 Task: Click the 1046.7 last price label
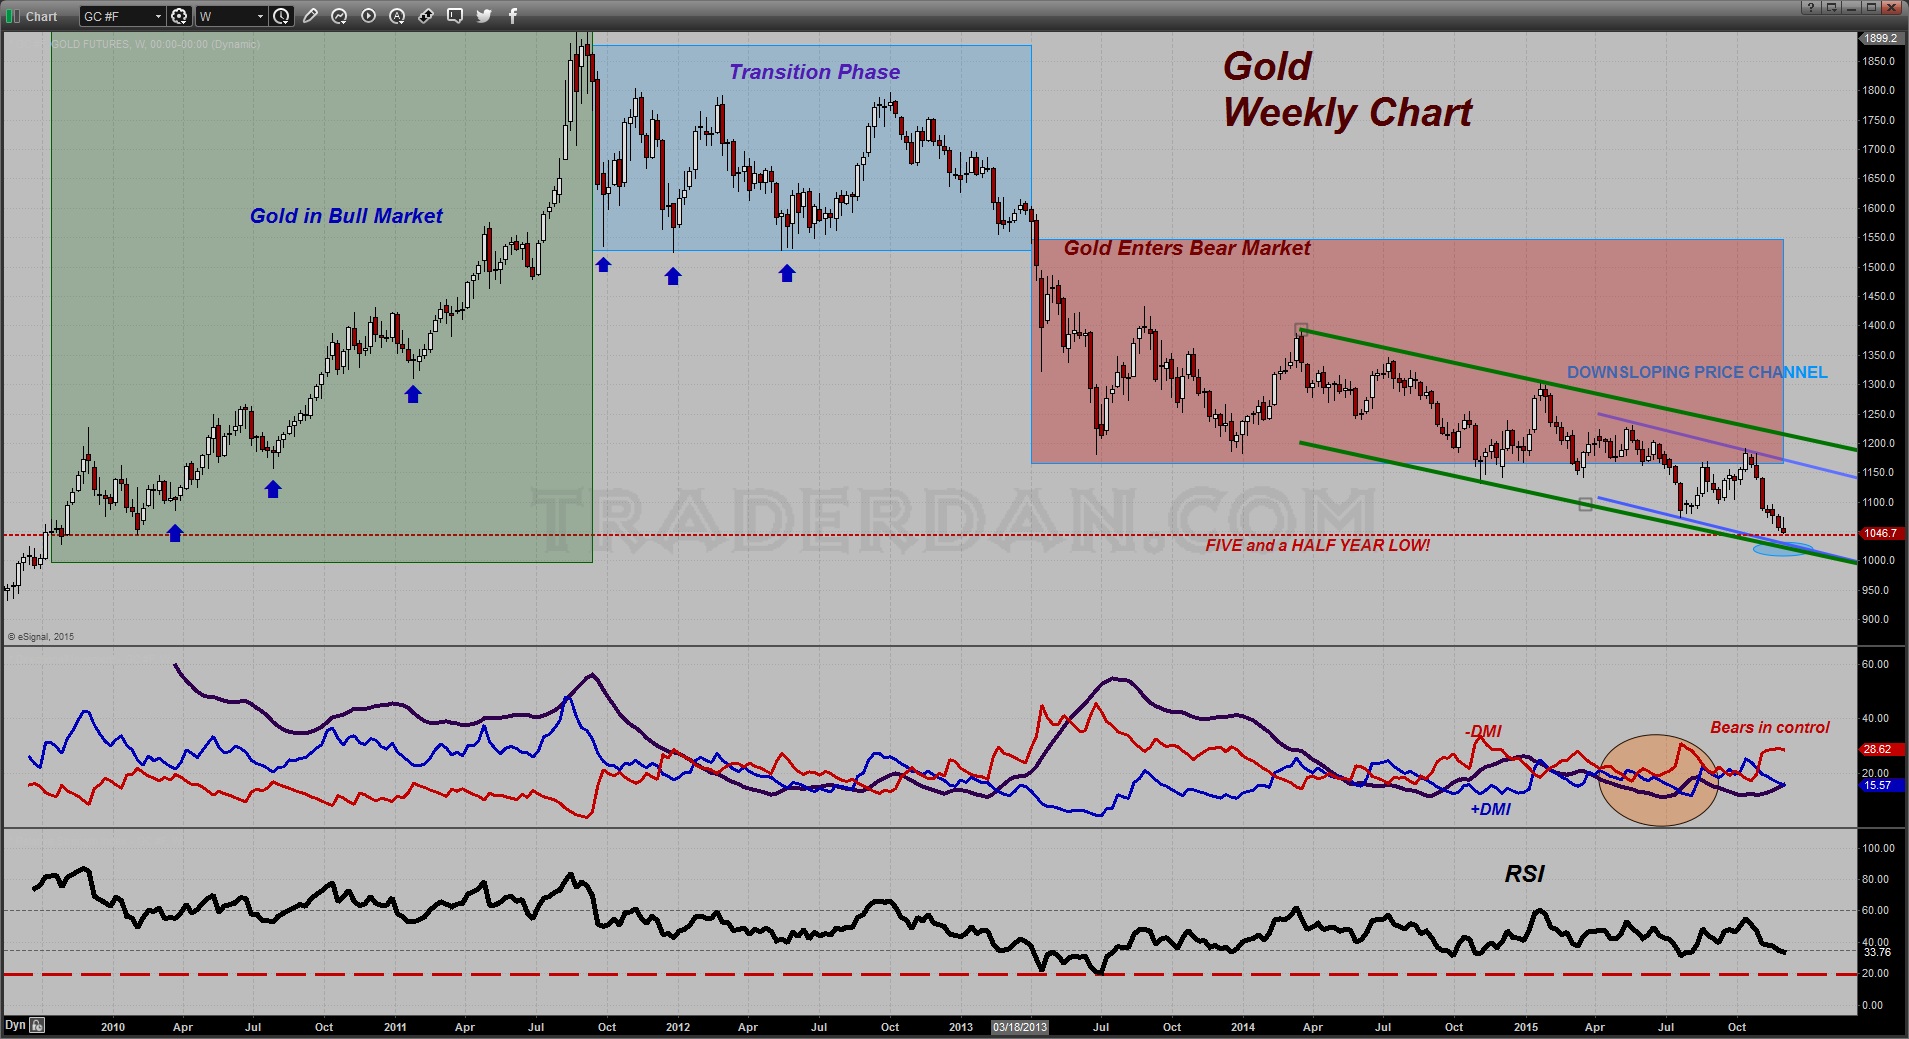coord(1880,533)
